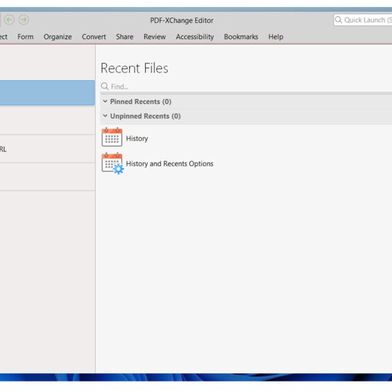Image resolution: width=392 pixels, height=392 pixels.
Task: Open the Help menu
Action: (276, 37)
